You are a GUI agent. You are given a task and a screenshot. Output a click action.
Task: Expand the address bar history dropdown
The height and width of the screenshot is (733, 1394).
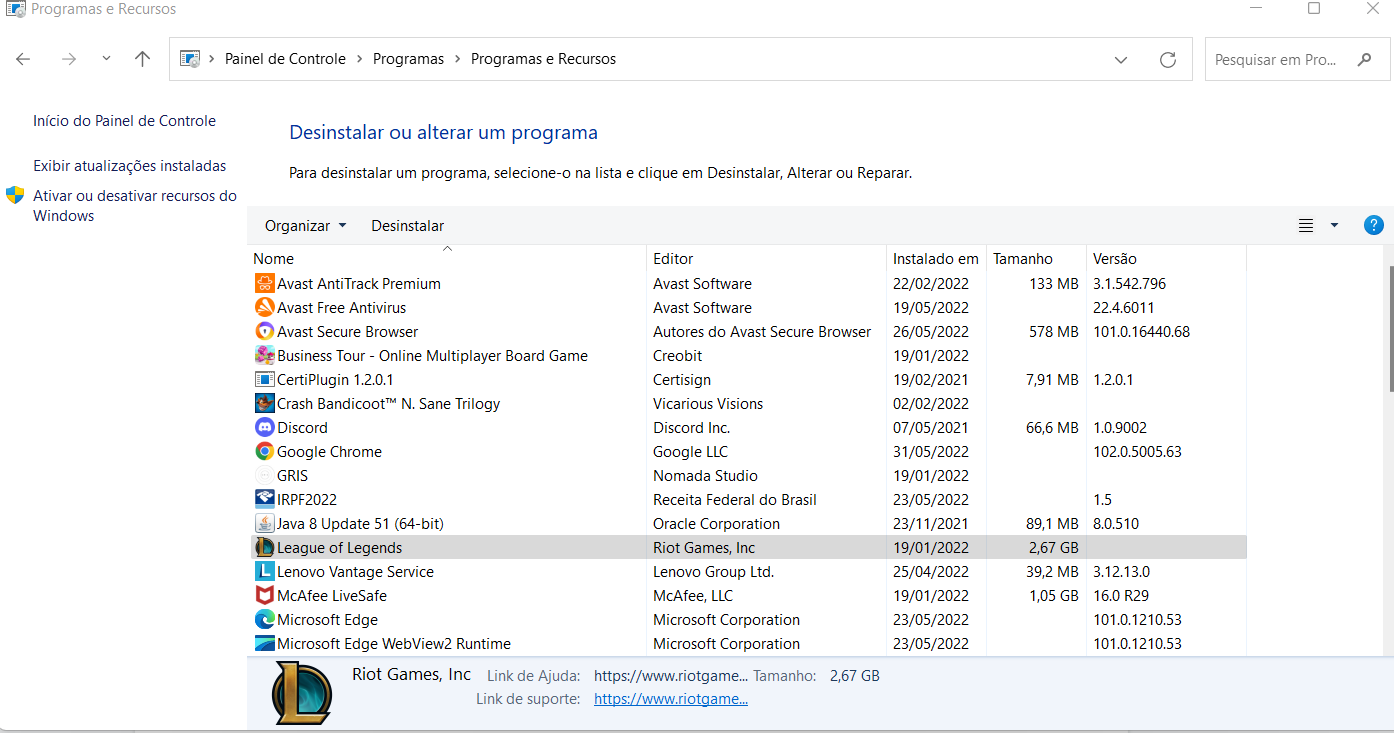coord(1121,59)
